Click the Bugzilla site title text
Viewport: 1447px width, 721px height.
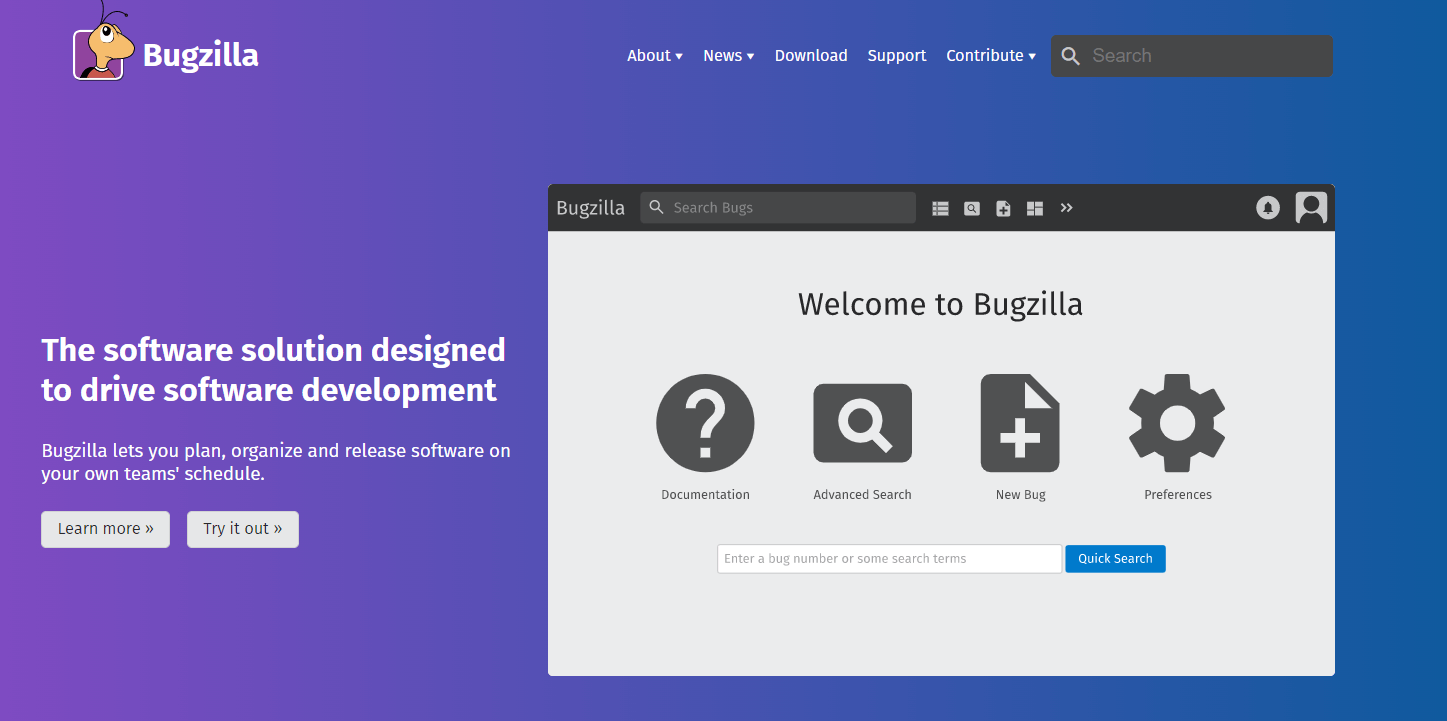coord(201,55)
